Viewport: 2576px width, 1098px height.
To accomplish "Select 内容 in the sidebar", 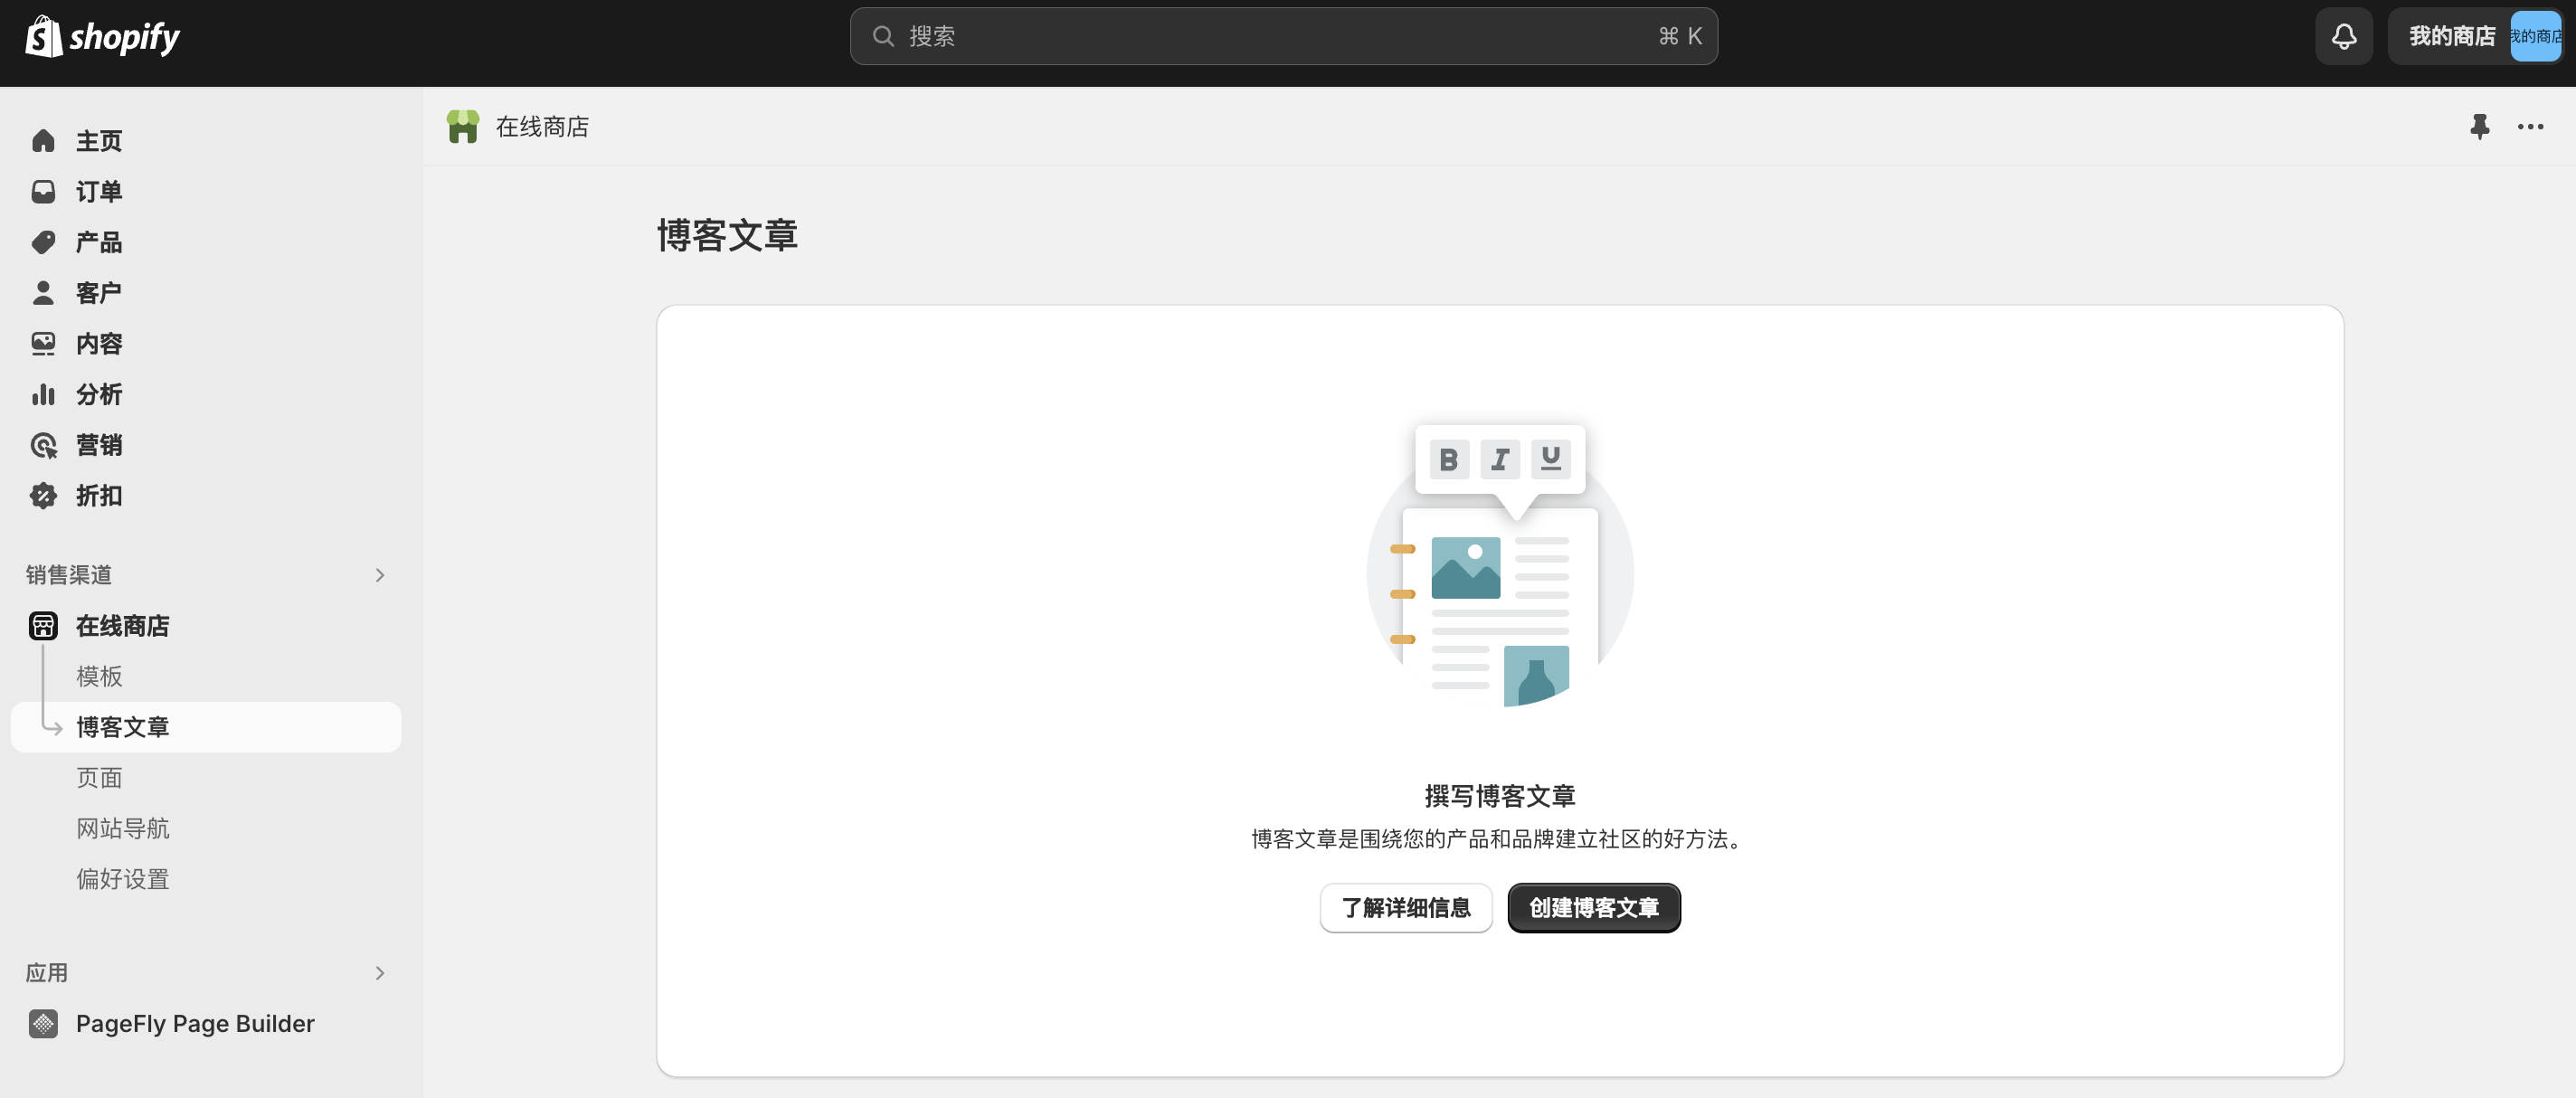I will tap(206, 344).
